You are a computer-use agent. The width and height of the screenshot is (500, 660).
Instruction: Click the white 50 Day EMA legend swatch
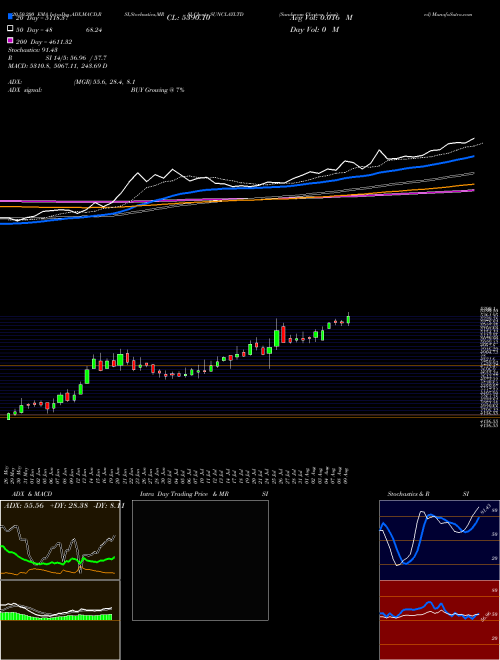click(x=10, y=29)
